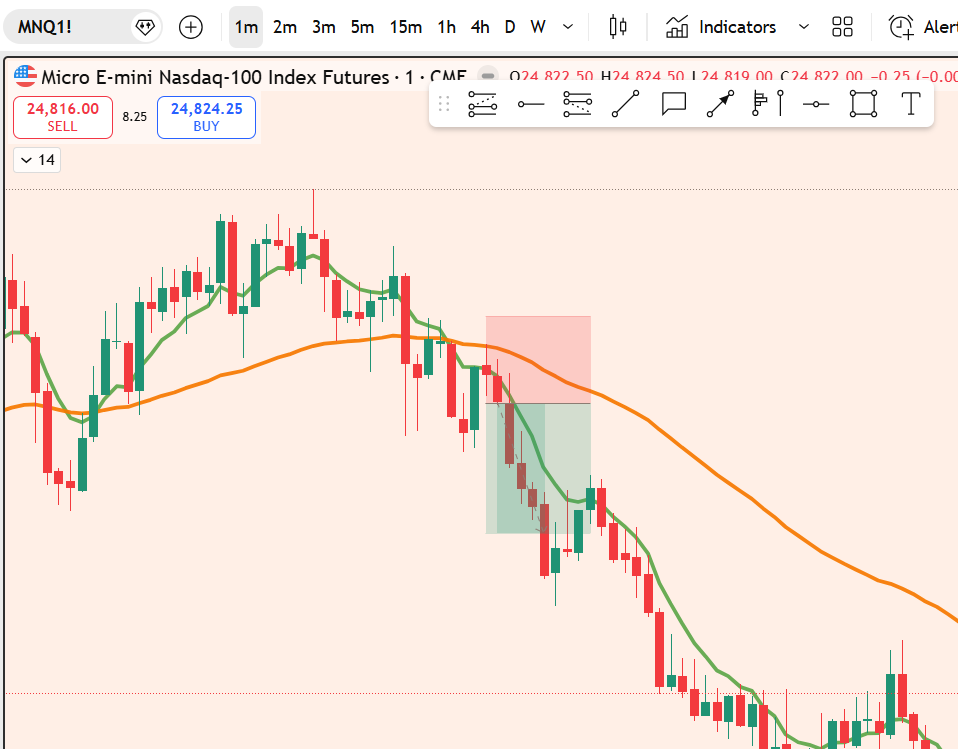Select the callout comment drawing tool
Screen dimensions: 958x749
coord(674,104)
